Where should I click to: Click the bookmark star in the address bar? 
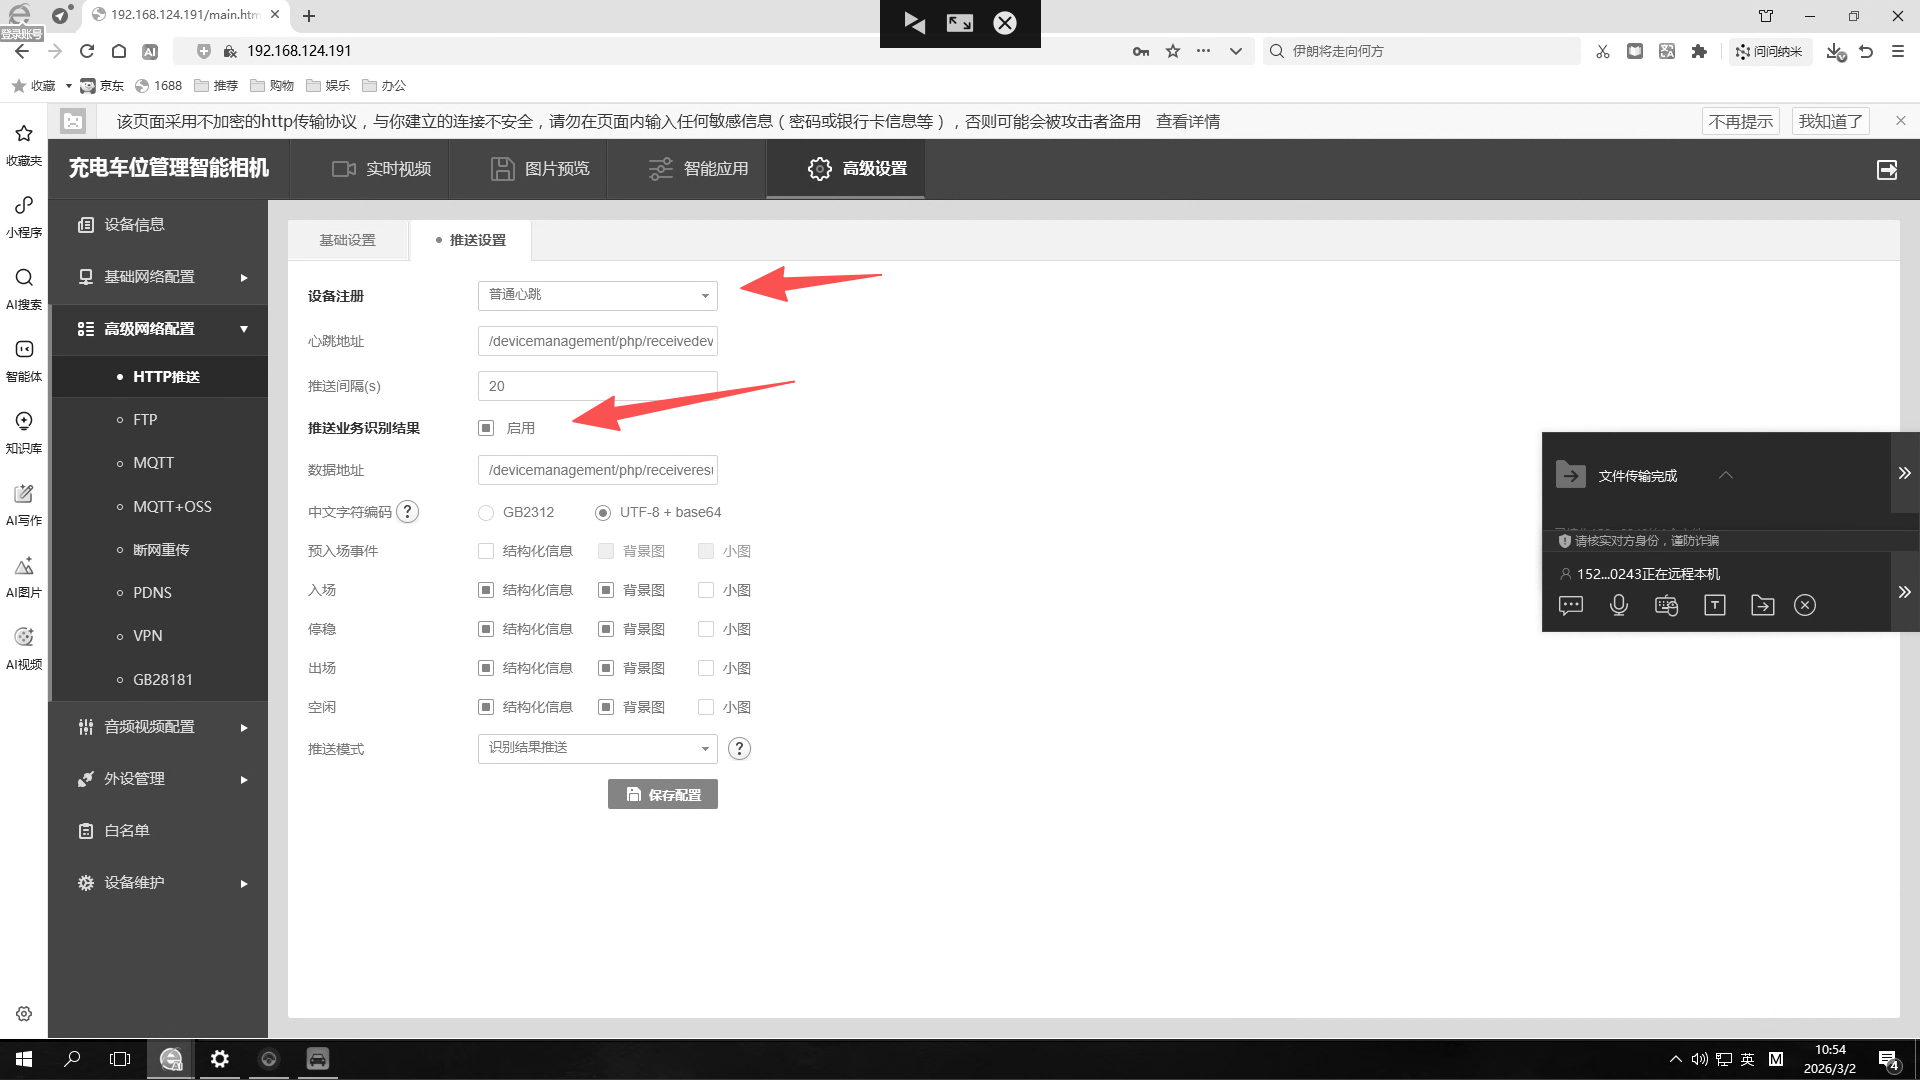click(x=1173, y=51)
